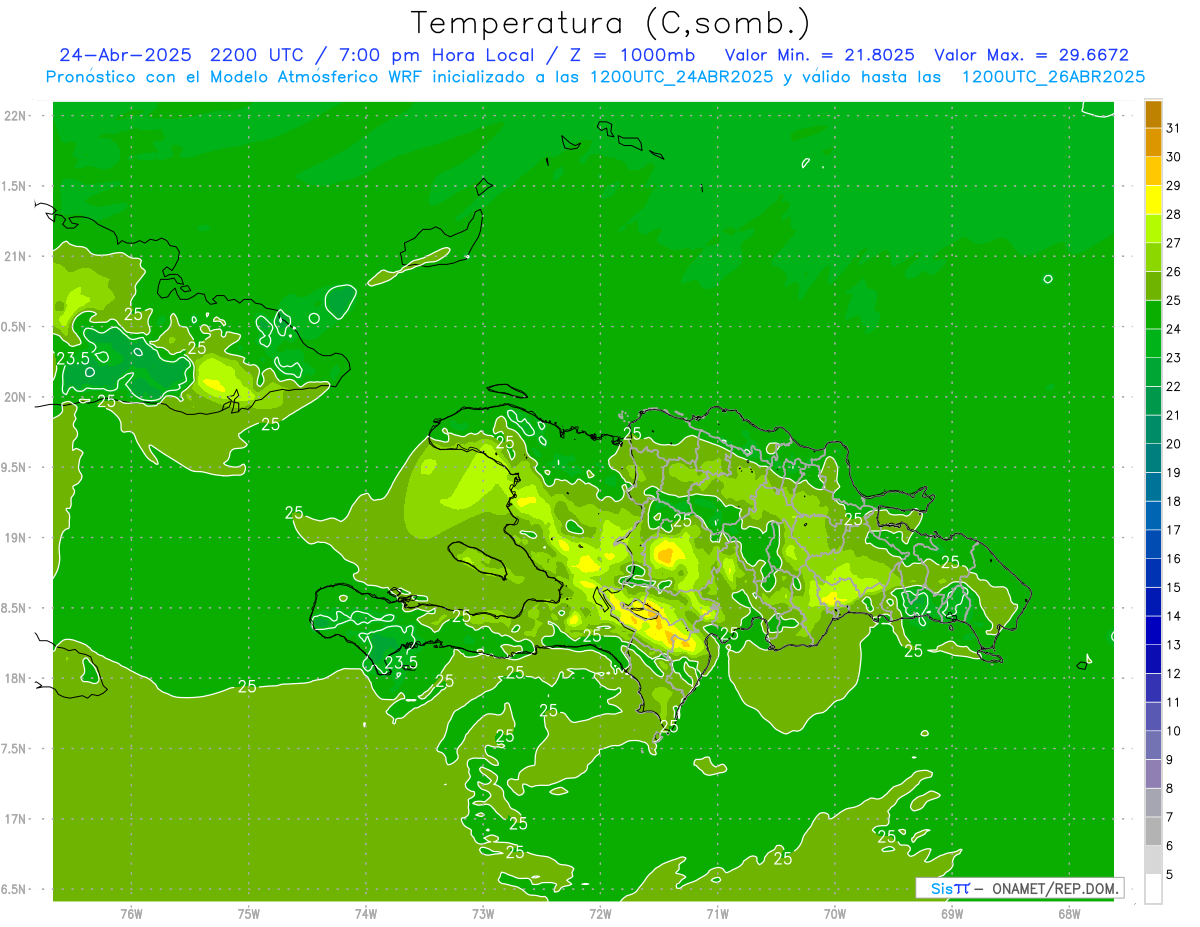The image size is (1200, 927).
Task: Click the '71W' longitude label
Action: tap(717, 913)
